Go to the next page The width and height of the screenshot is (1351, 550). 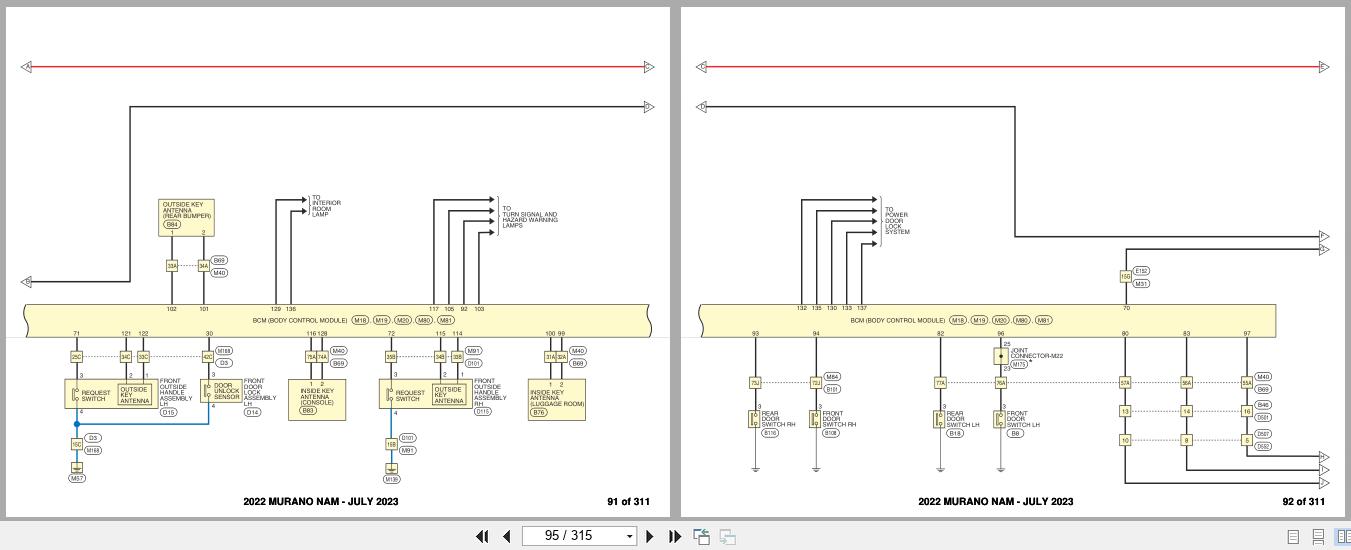point(650,536)
